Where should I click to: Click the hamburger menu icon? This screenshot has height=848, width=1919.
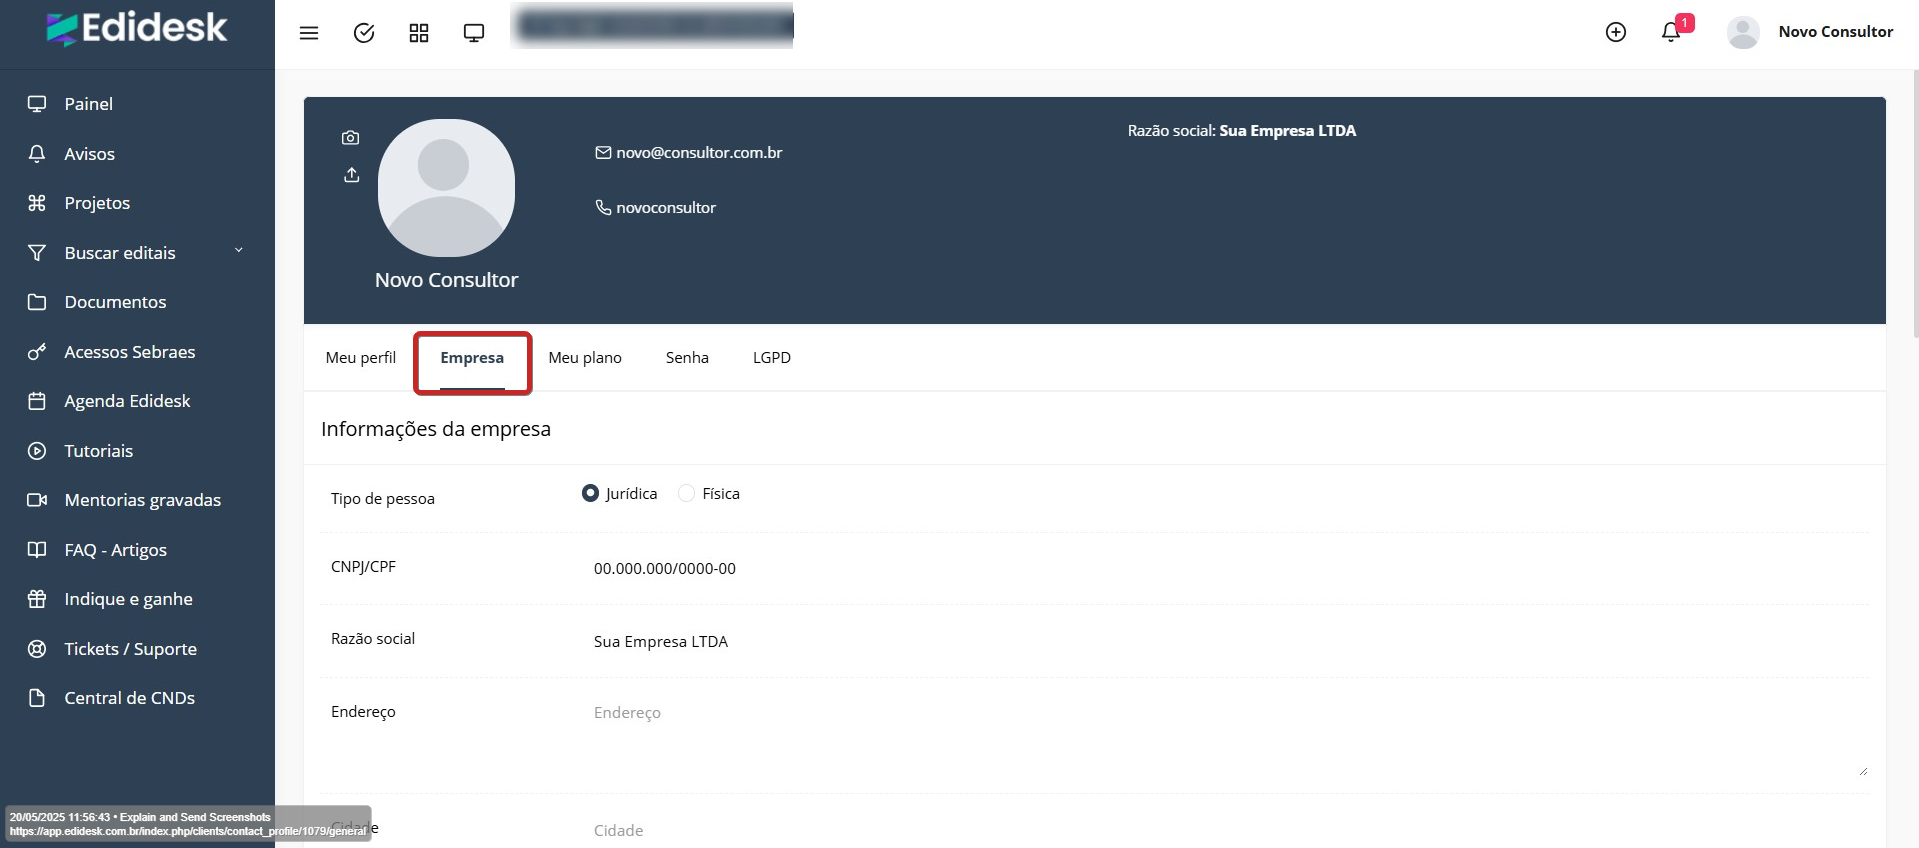tap(309, 33)
